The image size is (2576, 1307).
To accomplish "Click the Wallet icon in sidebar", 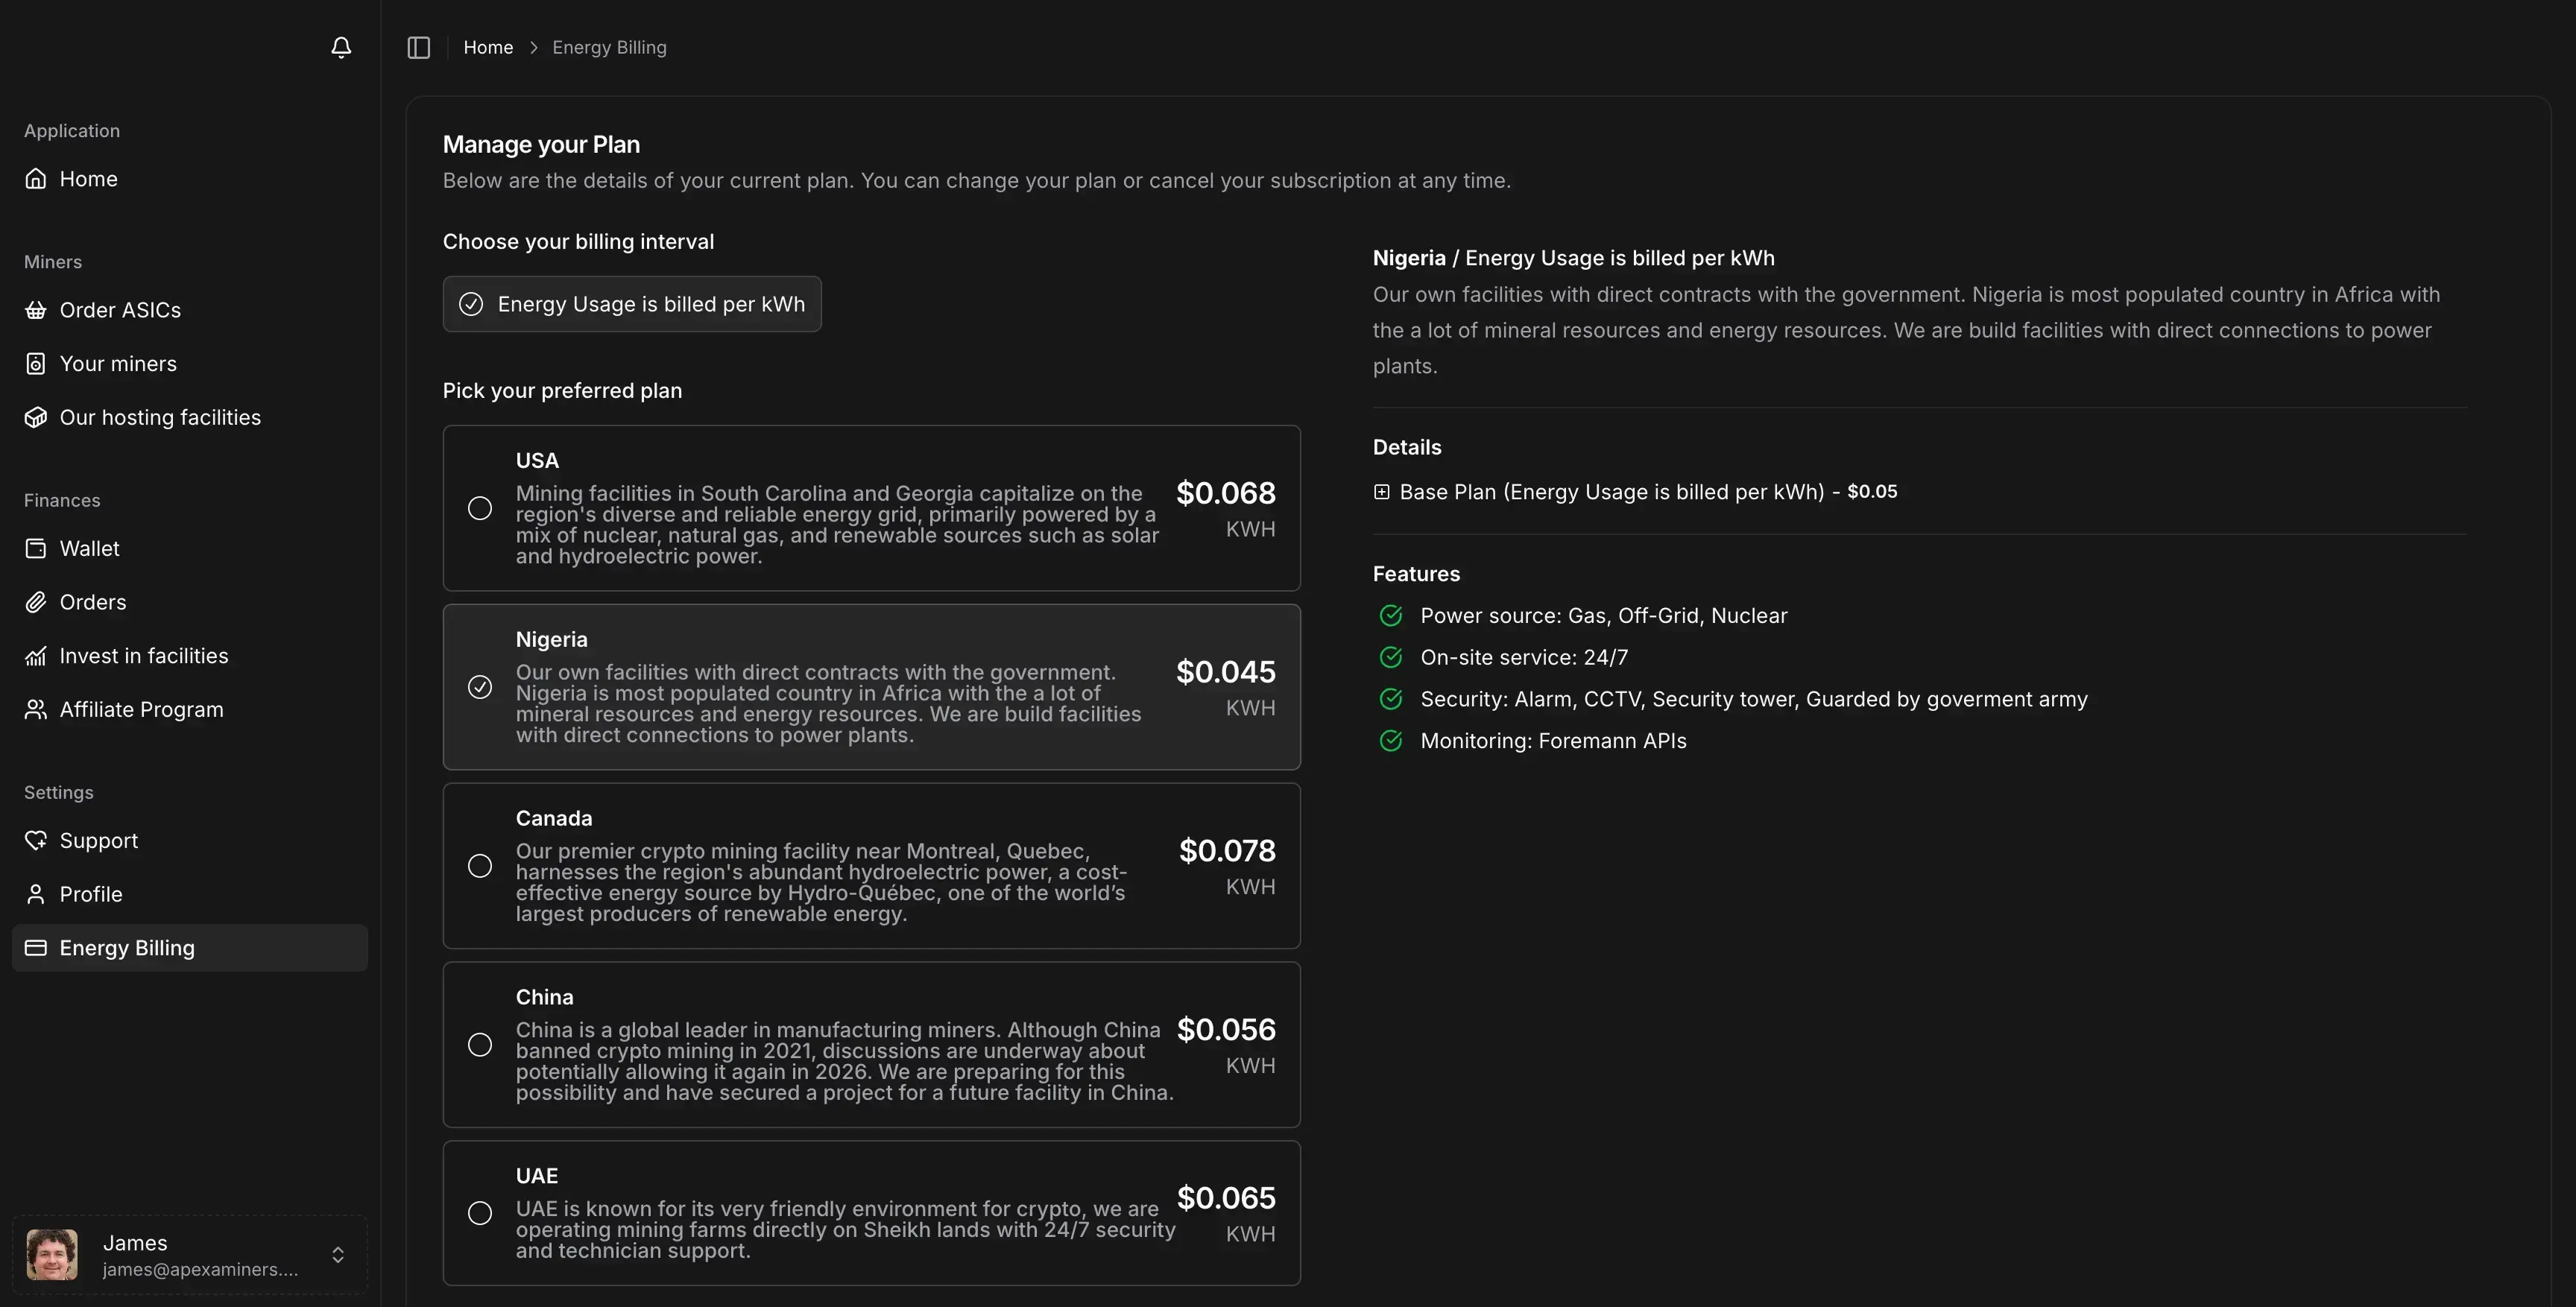I will (x=36, y=548).
